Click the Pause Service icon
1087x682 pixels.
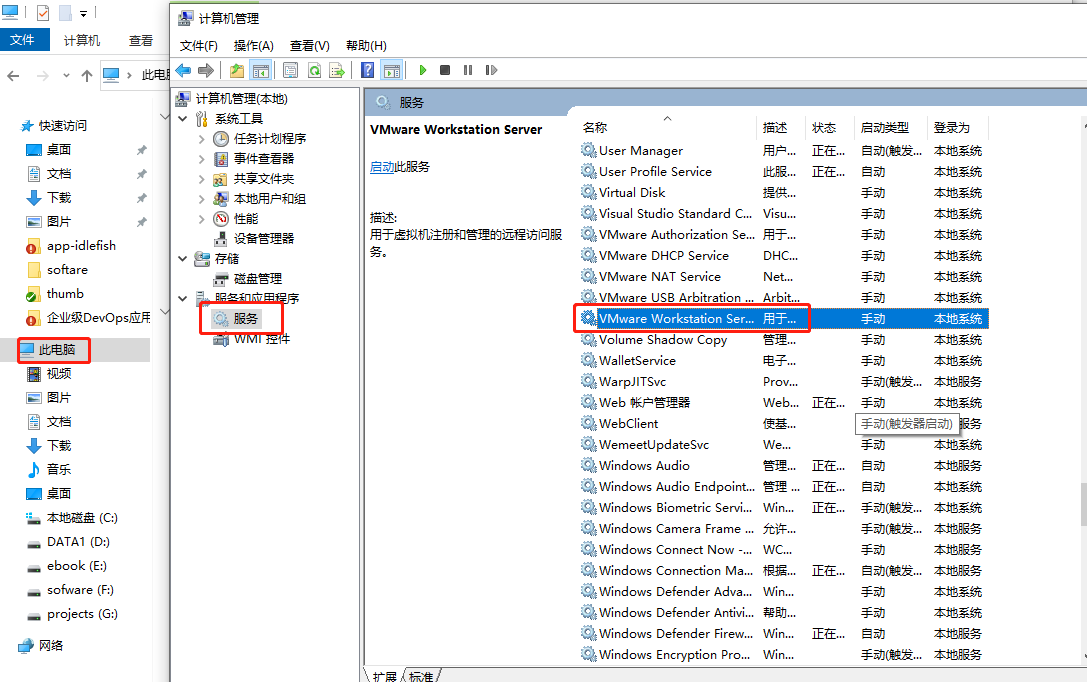point(468,70)
